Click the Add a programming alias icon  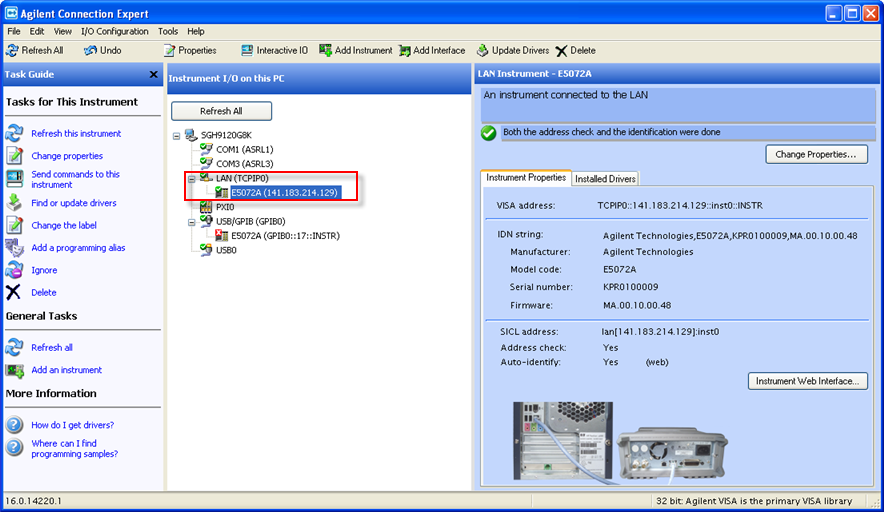[x=14, y=248]
